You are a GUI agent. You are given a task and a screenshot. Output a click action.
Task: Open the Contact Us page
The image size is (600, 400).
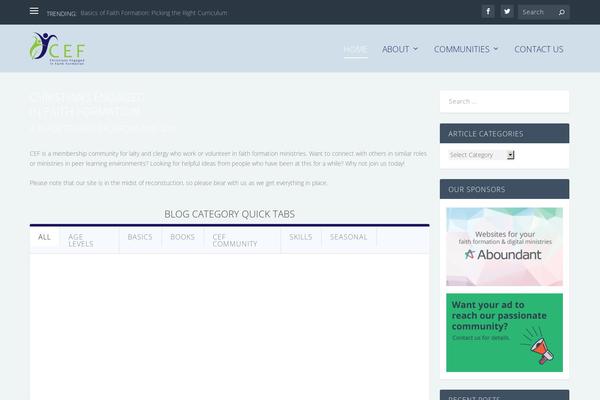tap(539, 49)
